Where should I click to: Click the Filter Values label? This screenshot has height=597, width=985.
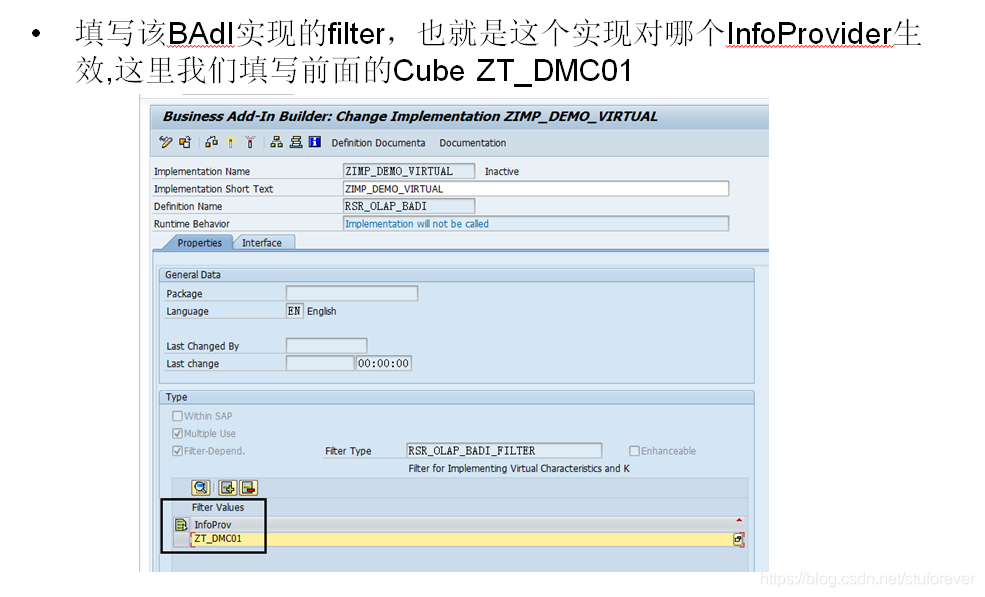point(218,507)
